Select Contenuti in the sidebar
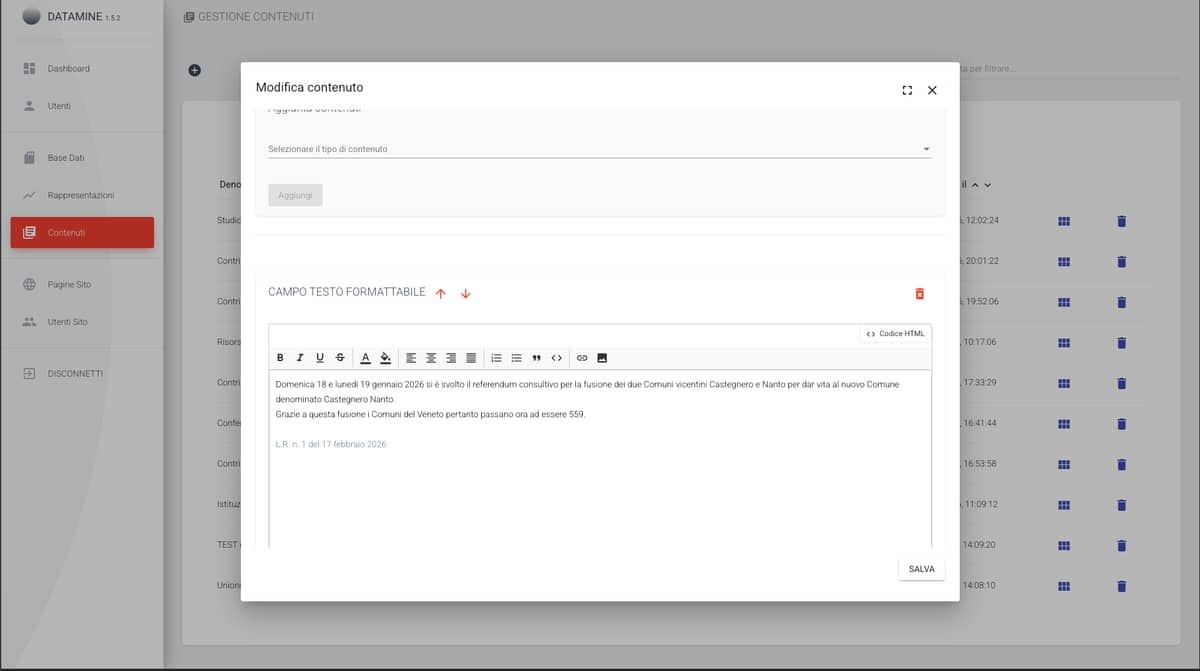Screen dimensions: 1200x671 [82, 233]
